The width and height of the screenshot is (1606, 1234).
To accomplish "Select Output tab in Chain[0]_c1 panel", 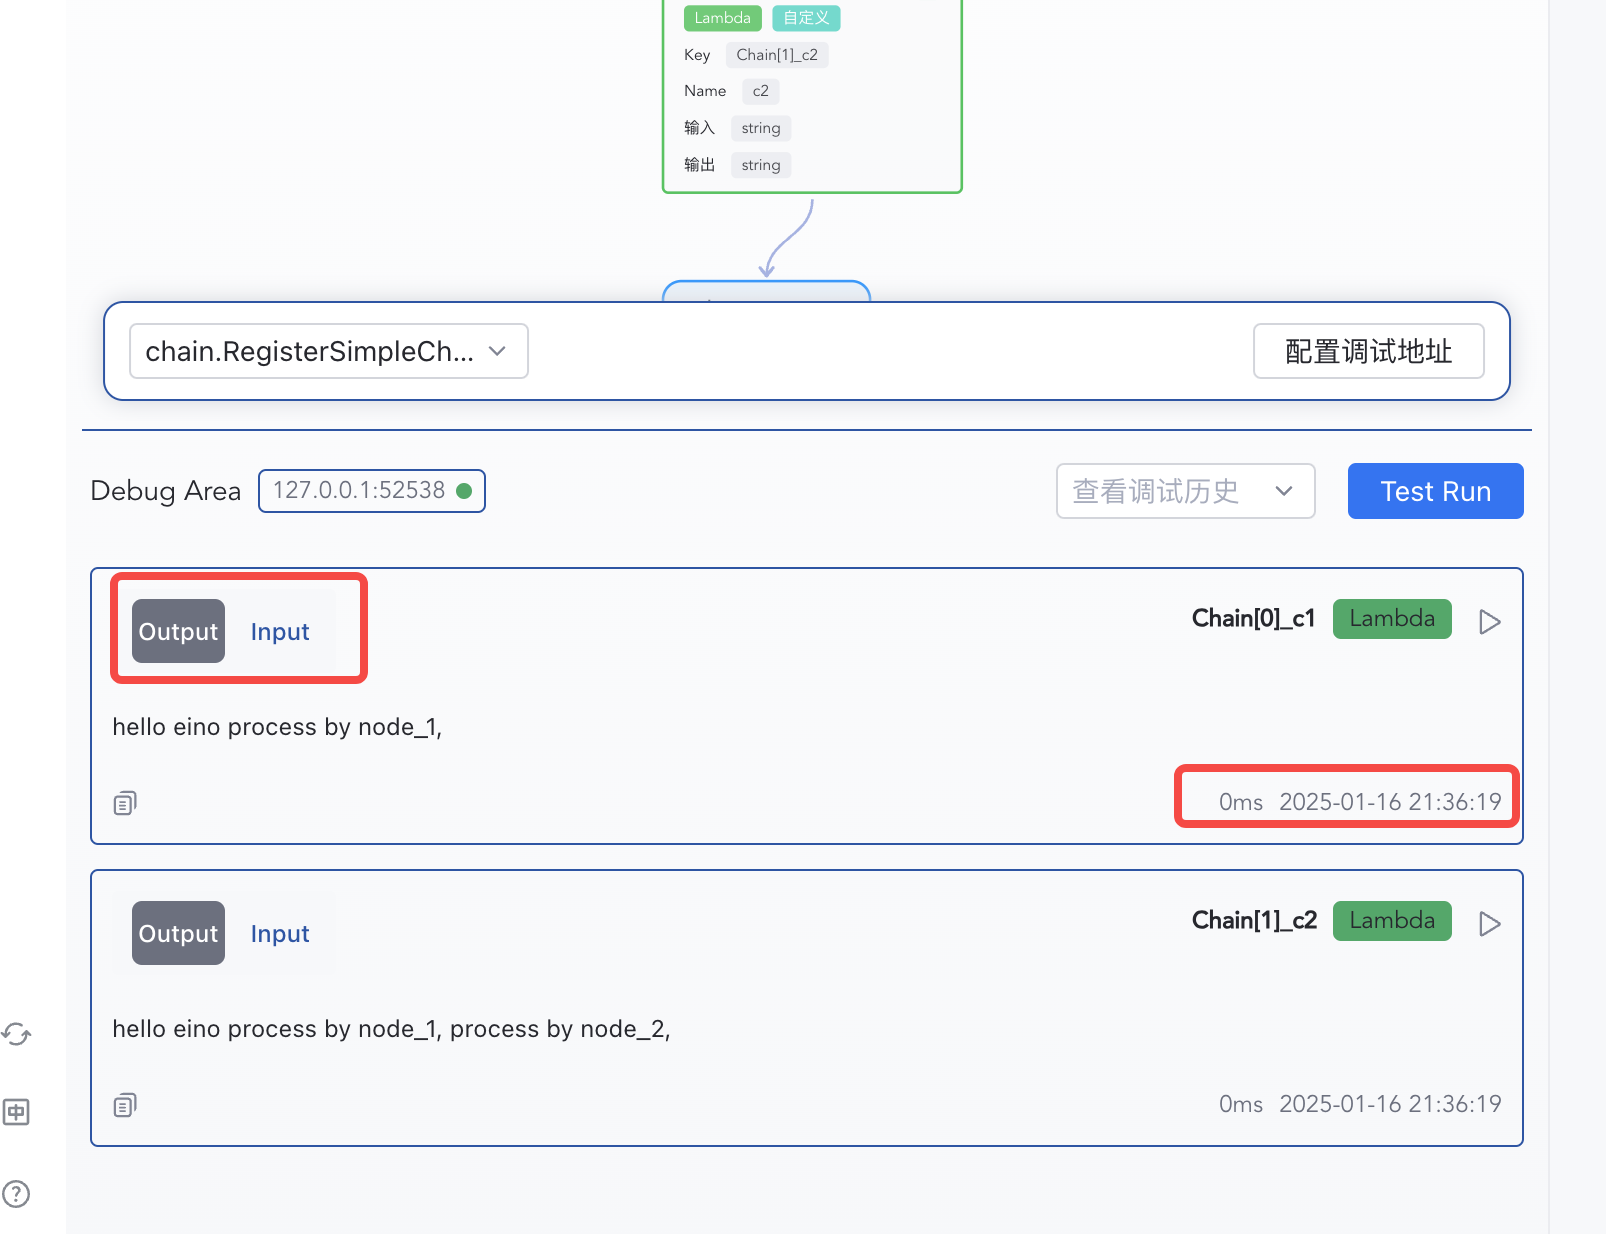I will 178,632.
